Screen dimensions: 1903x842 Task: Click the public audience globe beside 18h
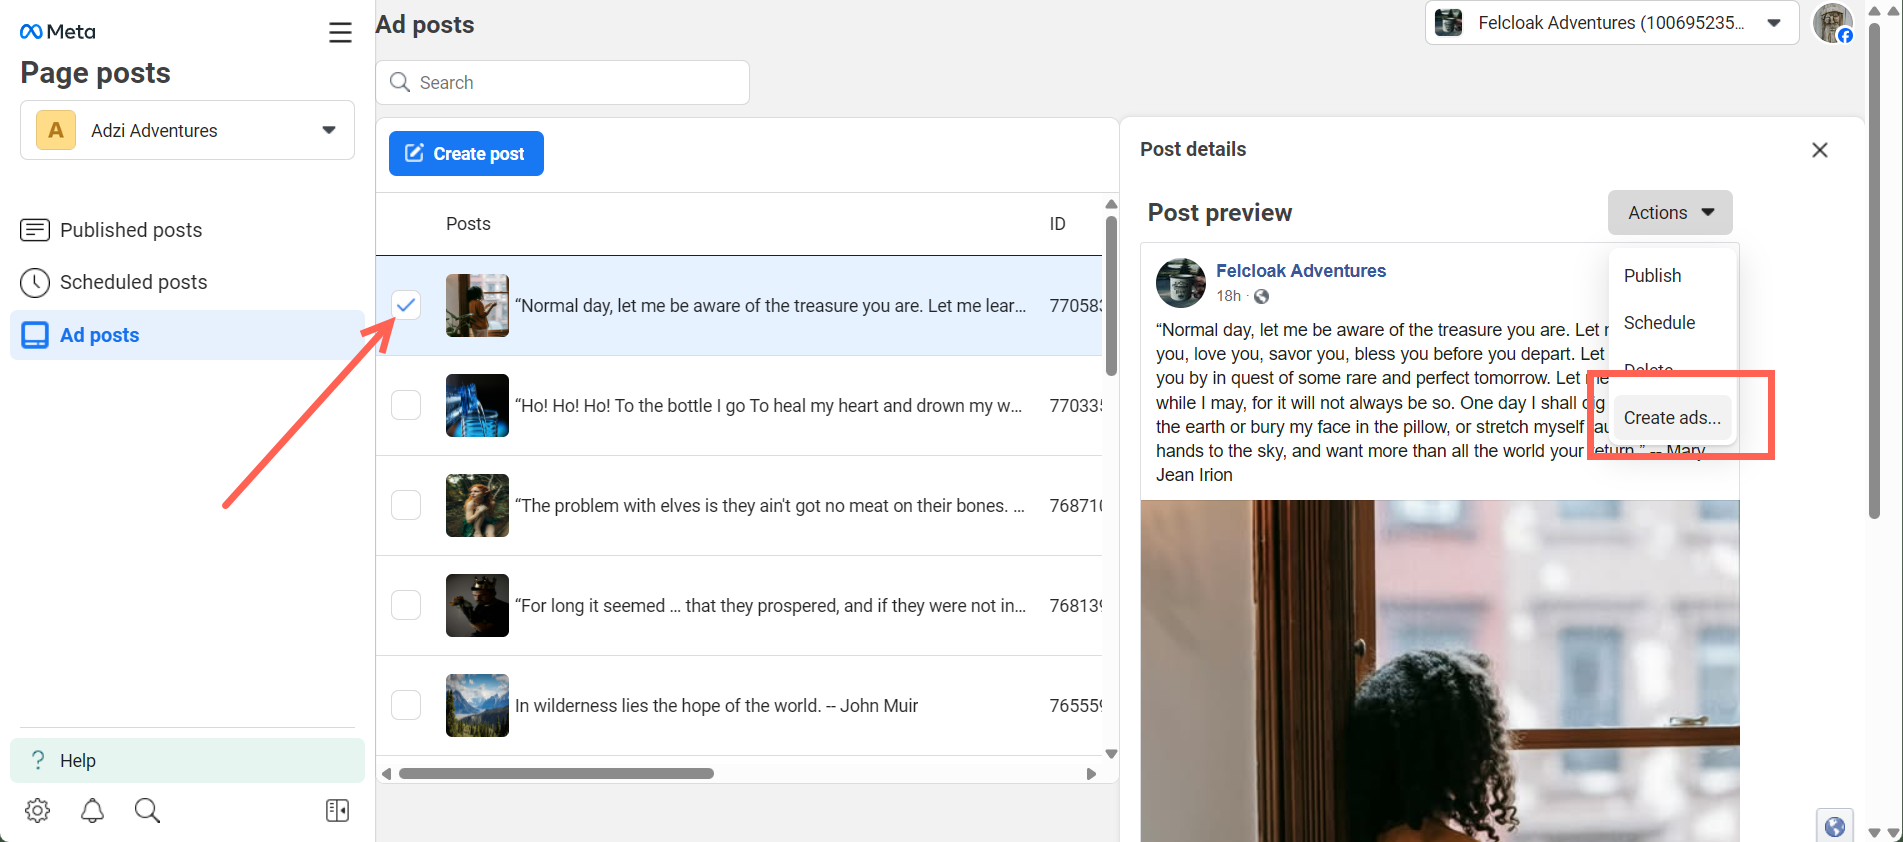1262,296
